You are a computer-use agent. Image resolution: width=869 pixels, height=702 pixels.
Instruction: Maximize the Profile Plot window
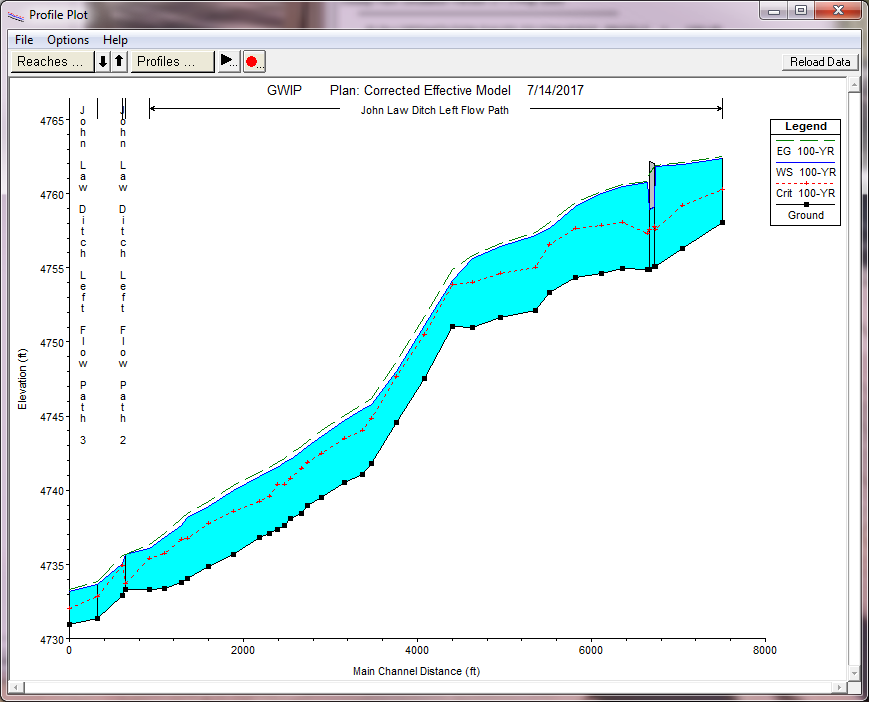801,11
